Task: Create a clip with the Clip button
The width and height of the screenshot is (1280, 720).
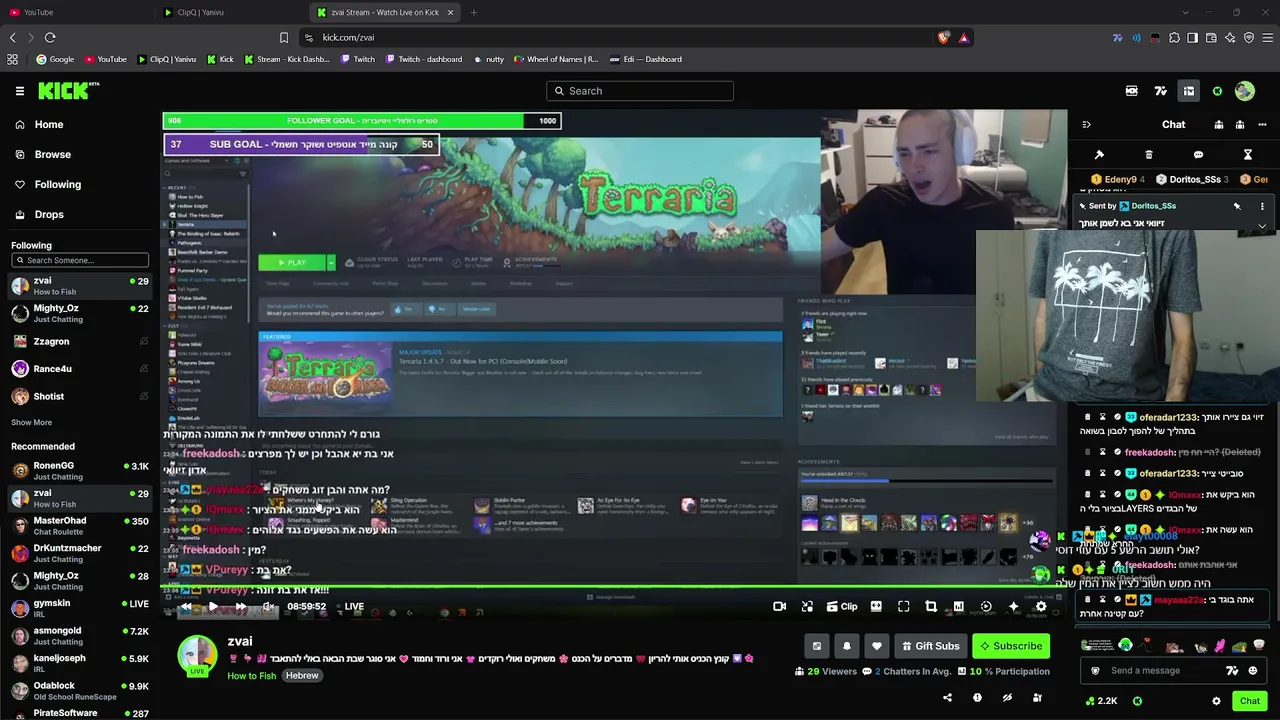Action: tap(841, 606)
